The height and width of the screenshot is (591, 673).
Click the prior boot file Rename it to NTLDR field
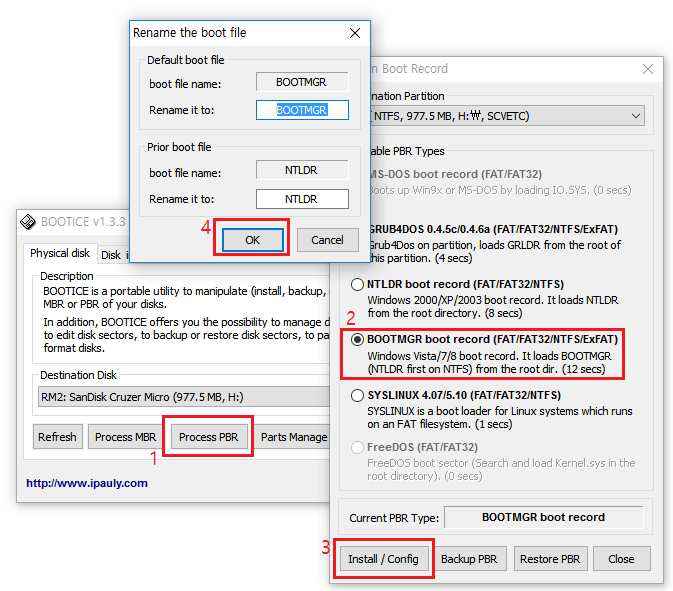302,199
